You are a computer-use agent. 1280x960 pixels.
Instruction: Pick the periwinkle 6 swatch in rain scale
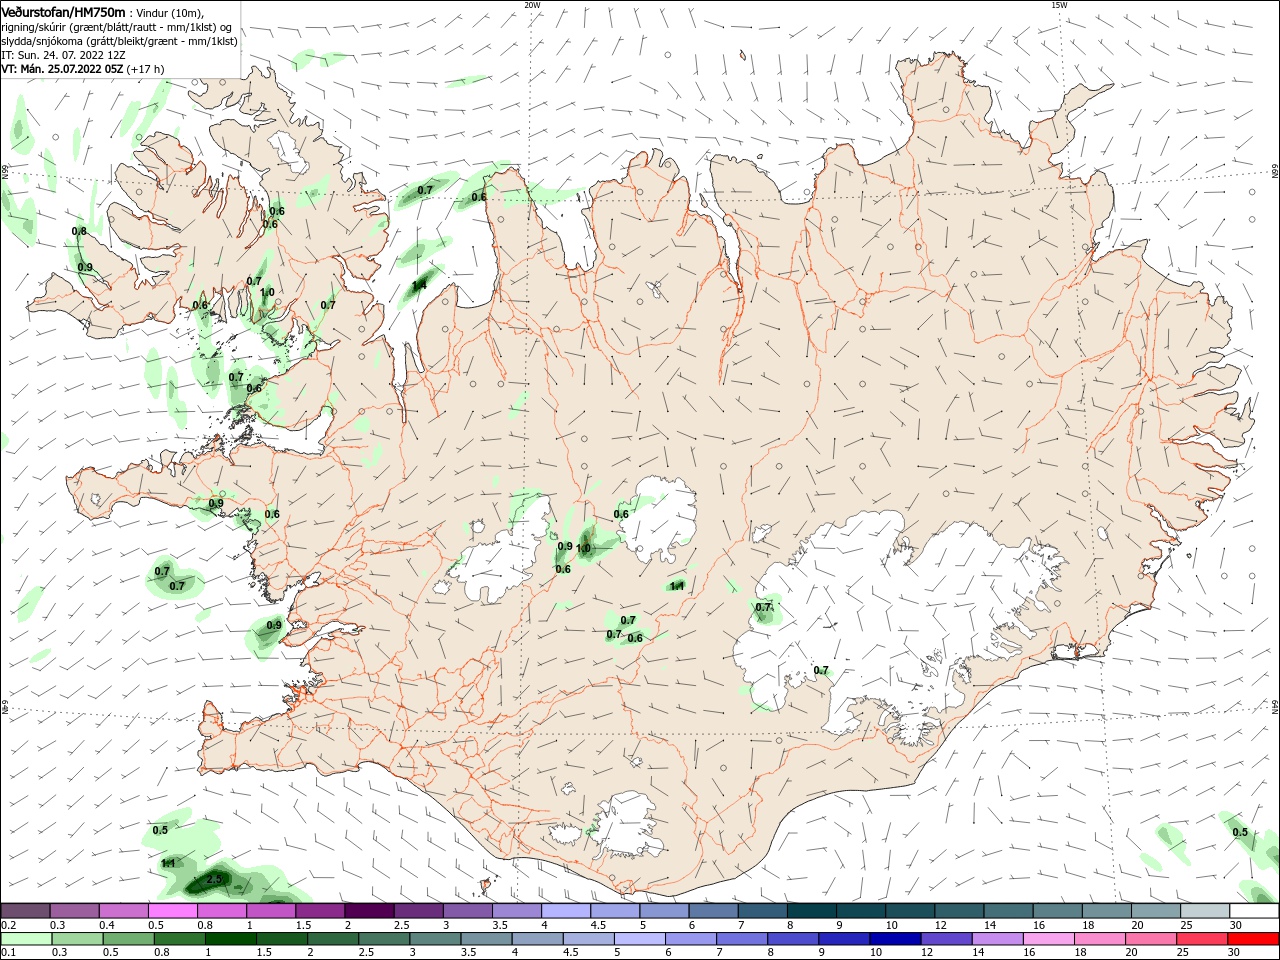(x=691, y=939)
